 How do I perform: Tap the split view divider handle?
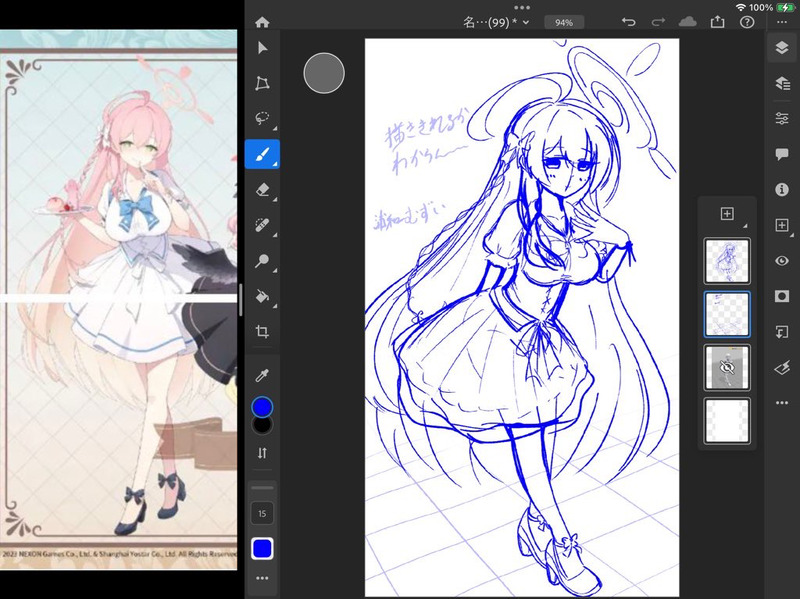click(240, 300)
